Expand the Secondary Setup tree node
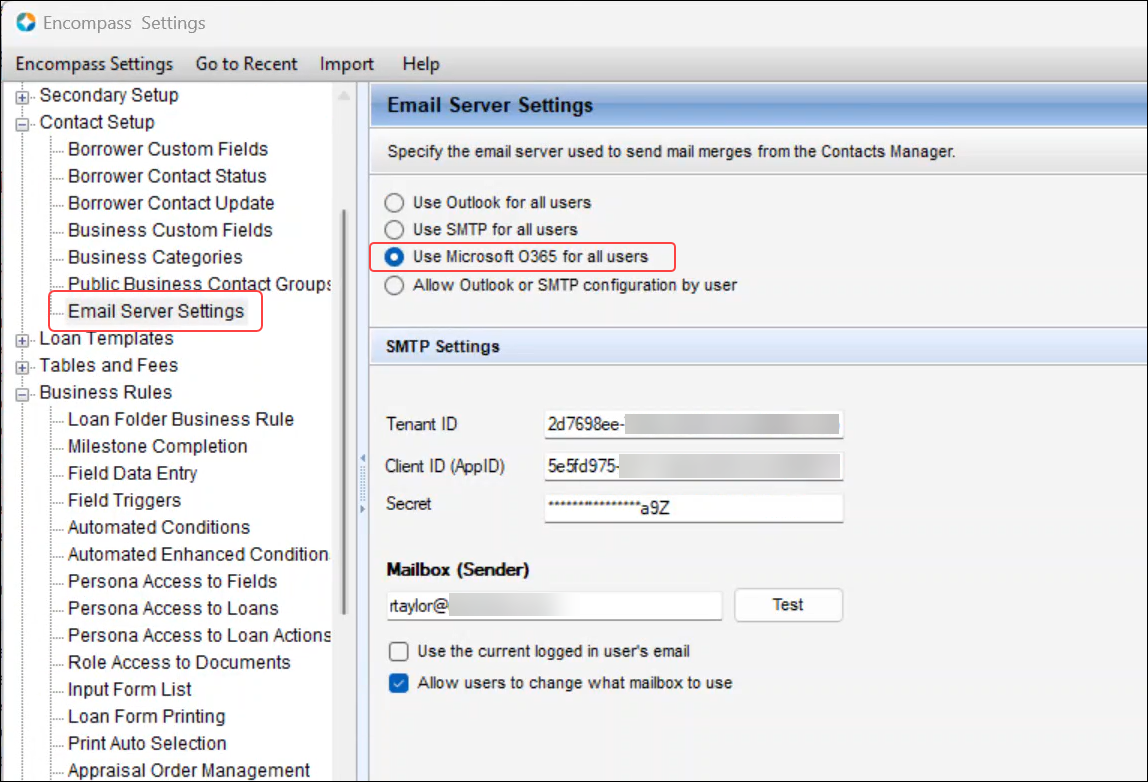The height and width of the screenshot is (782, 1148). tap(23, 96)
